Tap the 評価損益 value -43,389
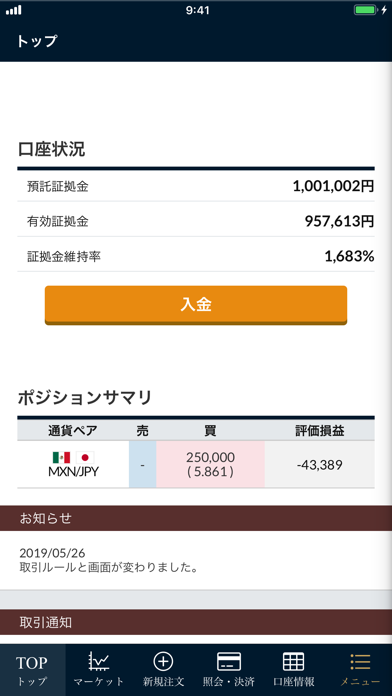This screenshot has height=696, width=392. click(x=320, y=464)
